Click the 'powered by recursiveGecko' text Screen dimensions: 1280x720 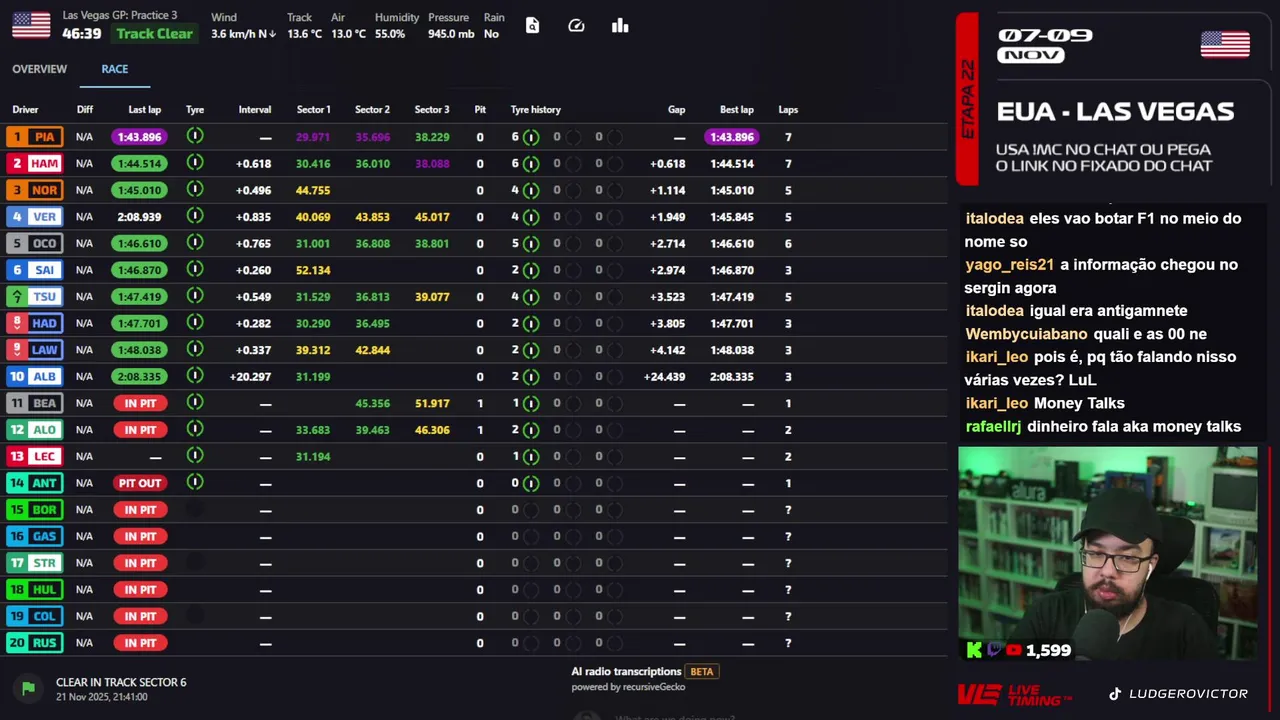628,687
